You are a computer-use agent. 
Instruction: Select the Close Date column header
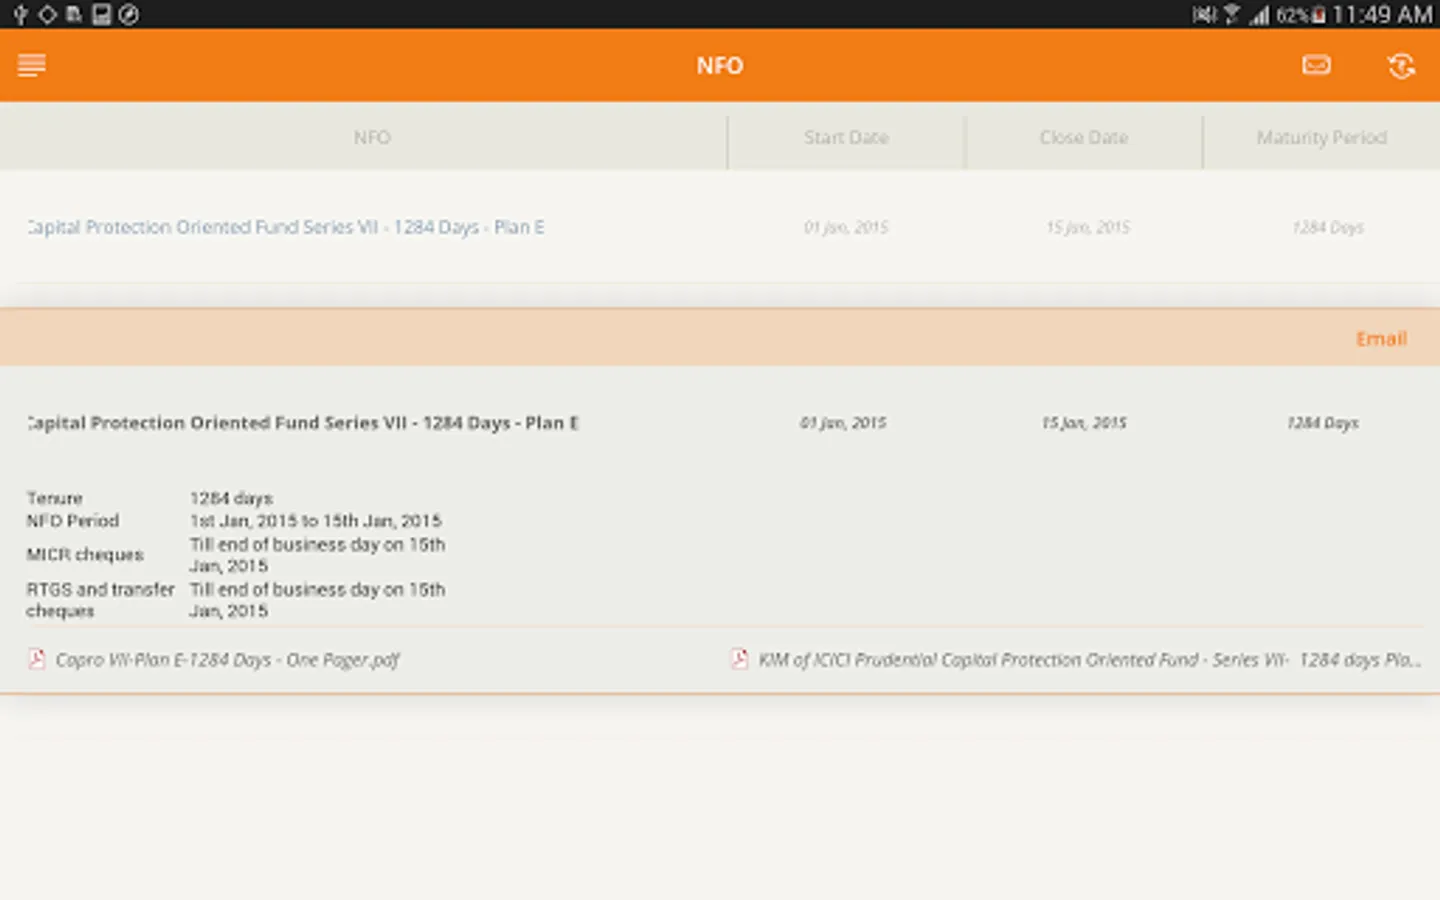pyautogui.click(x=1084, y=138)
